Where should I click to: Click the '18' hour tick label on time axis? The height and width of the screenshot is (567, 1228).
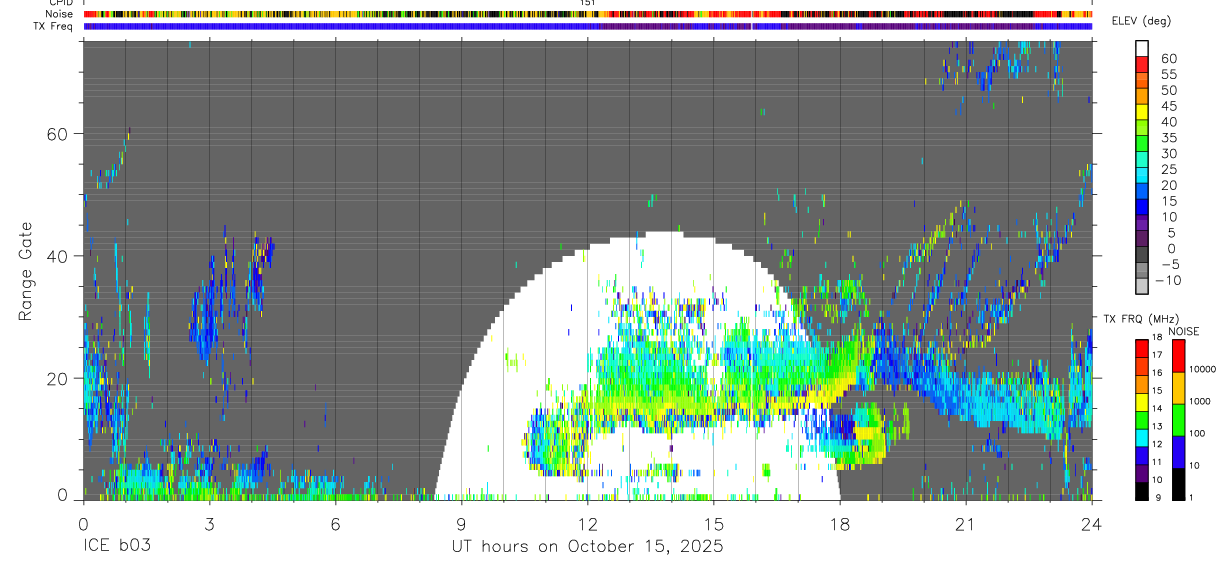839,524
